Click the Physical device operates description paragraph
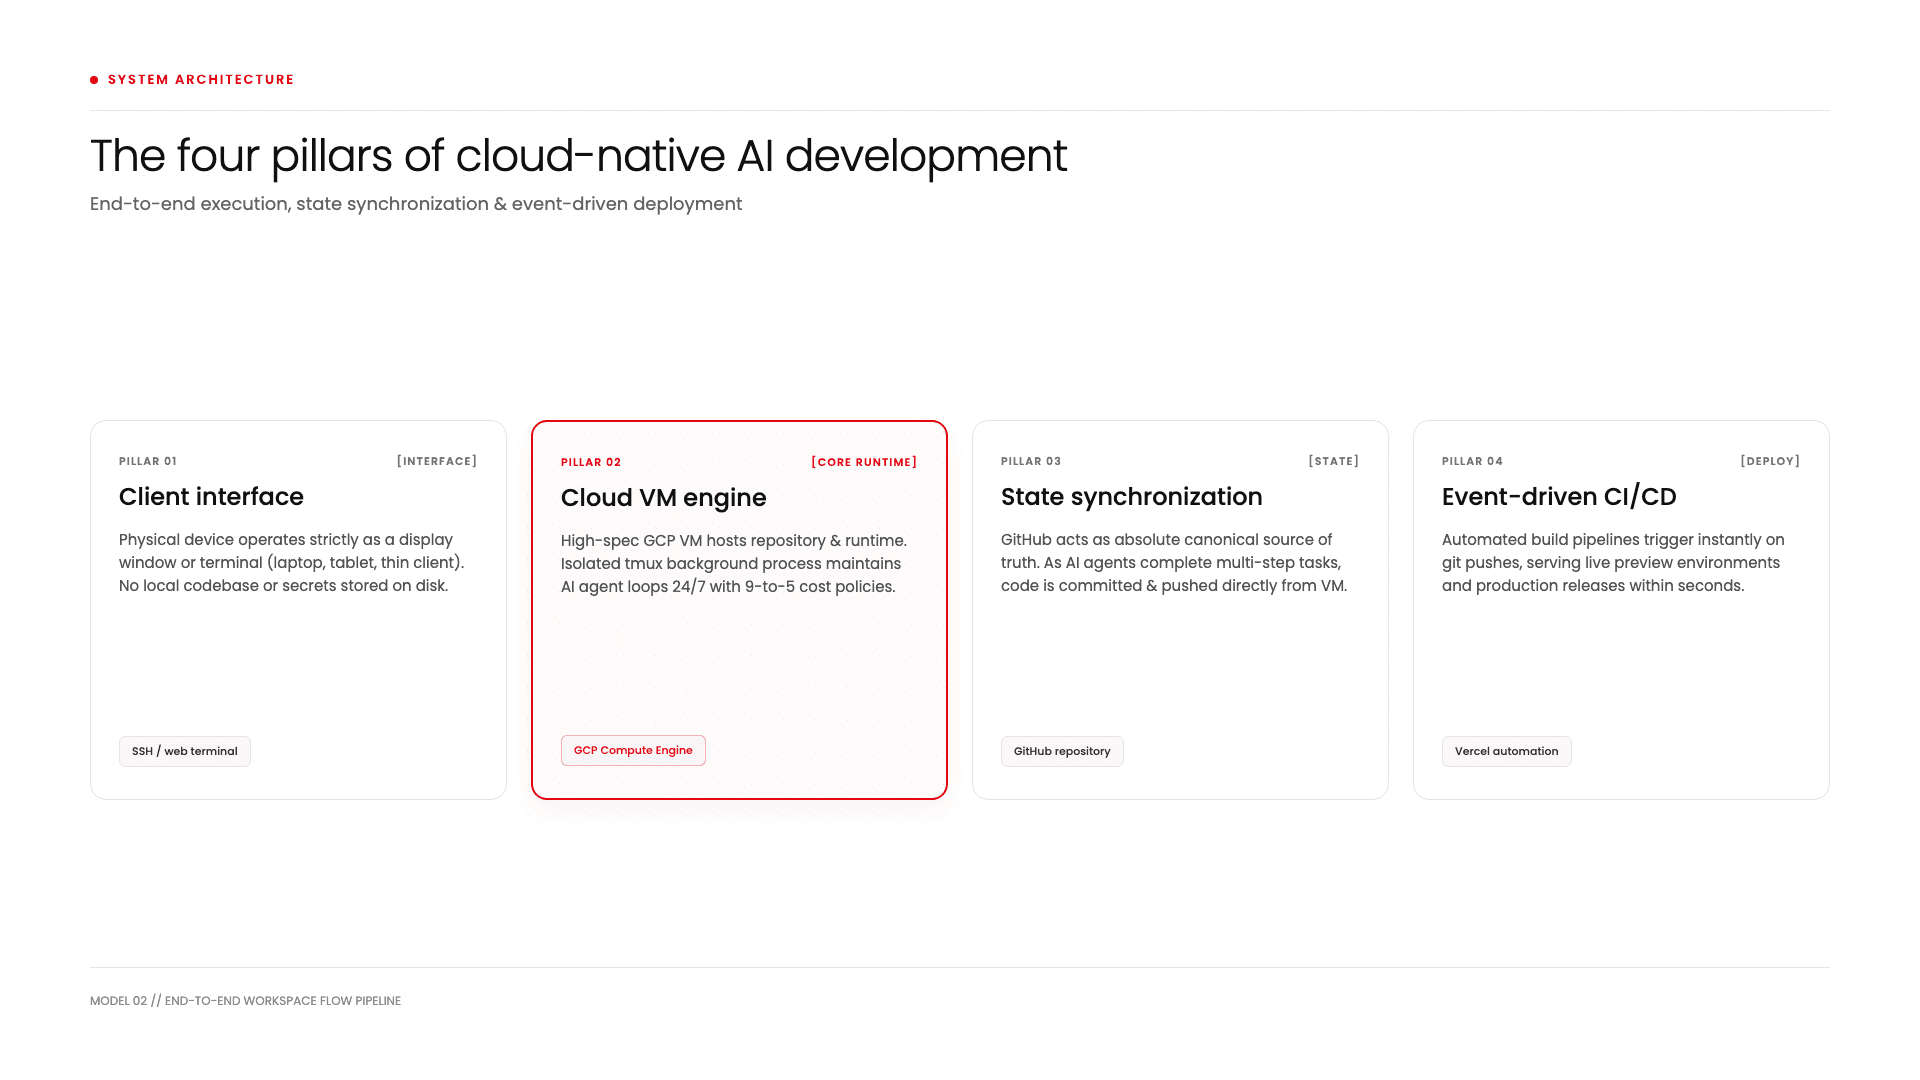 click(x=292, y=563)
